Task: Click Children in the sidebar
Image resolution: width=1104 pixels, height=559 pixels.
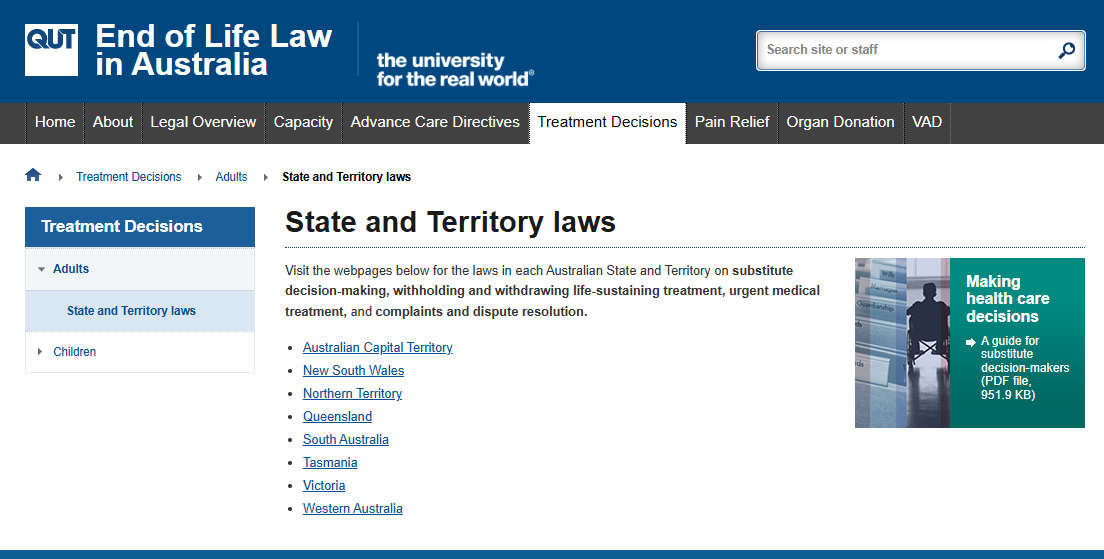Action: (x=75, y=351)
